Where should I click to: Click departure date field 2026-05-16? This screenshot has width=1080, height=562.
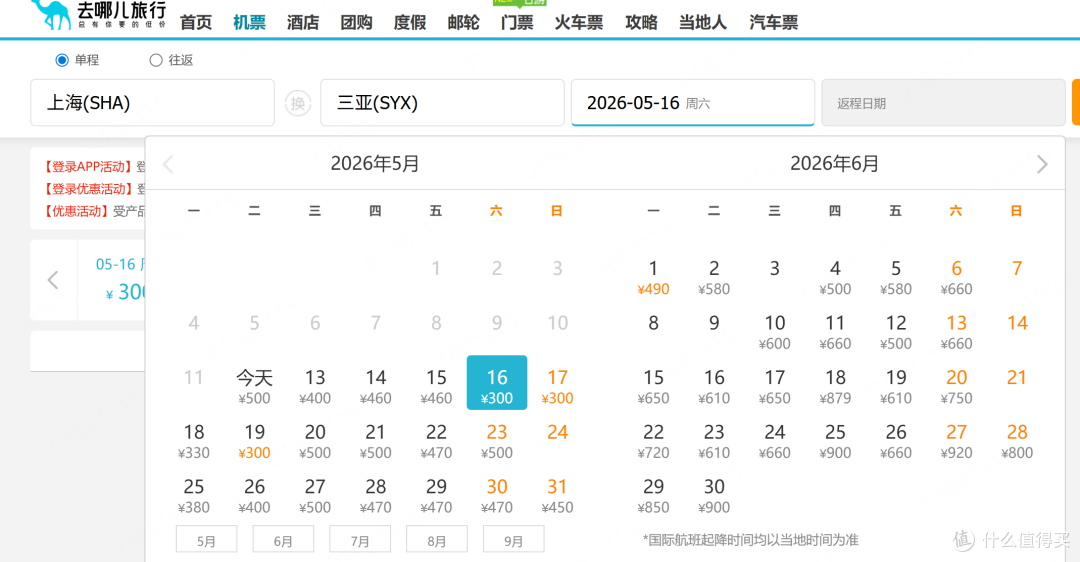(x=693, y=103)
